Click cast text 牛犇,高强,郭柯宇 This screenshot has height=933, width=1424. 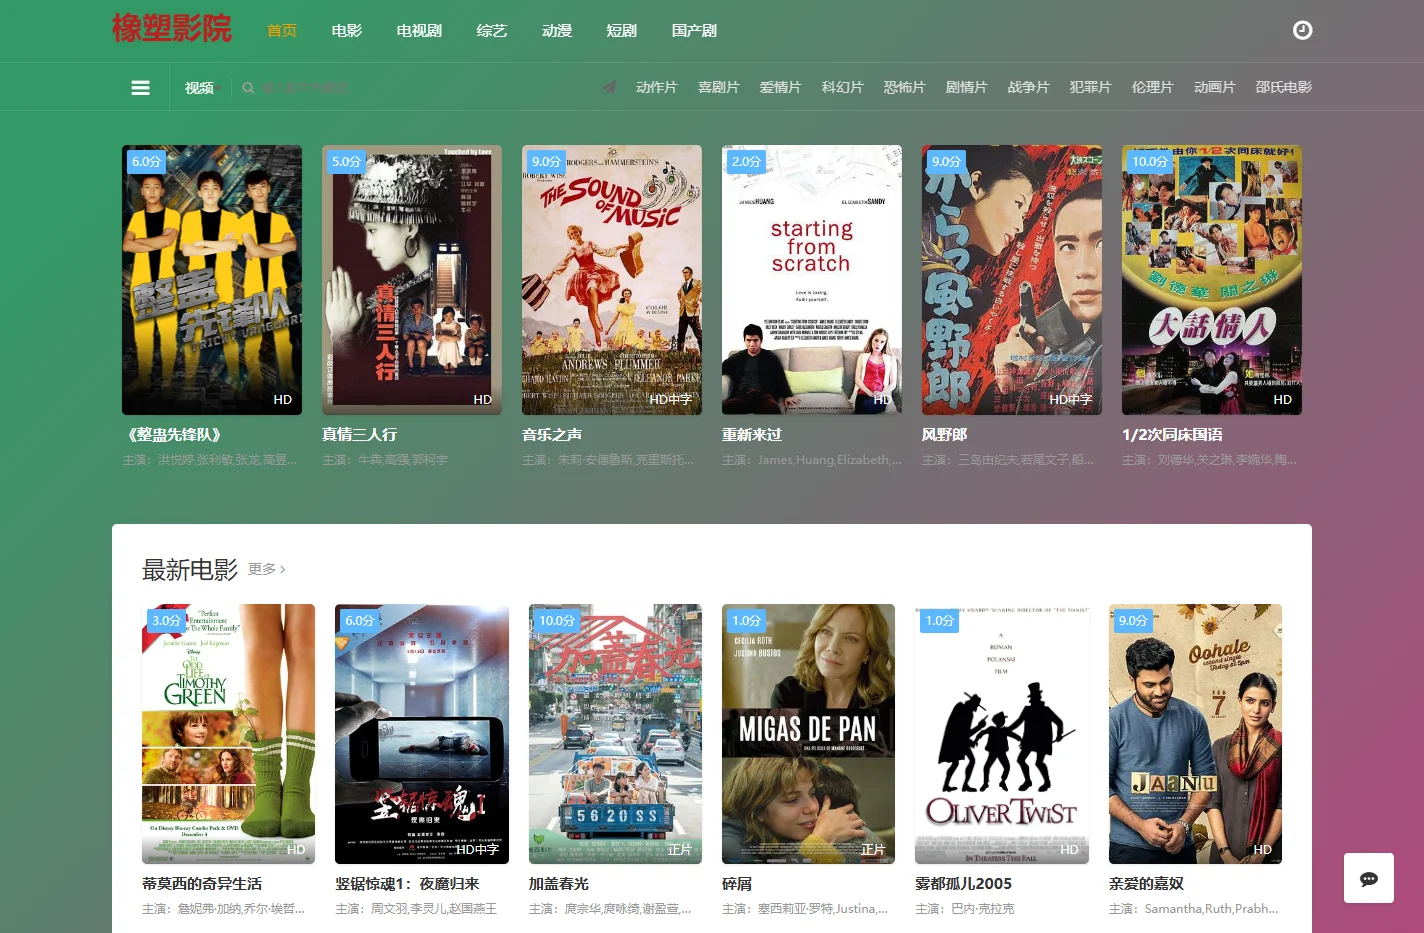[x=385, y=460]
